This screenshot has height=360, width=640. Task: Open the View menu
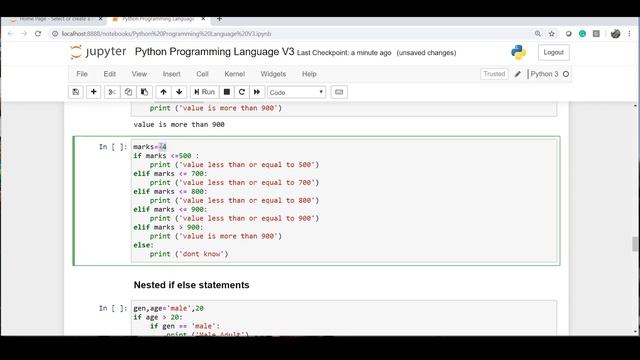click(x=139, y=74)
